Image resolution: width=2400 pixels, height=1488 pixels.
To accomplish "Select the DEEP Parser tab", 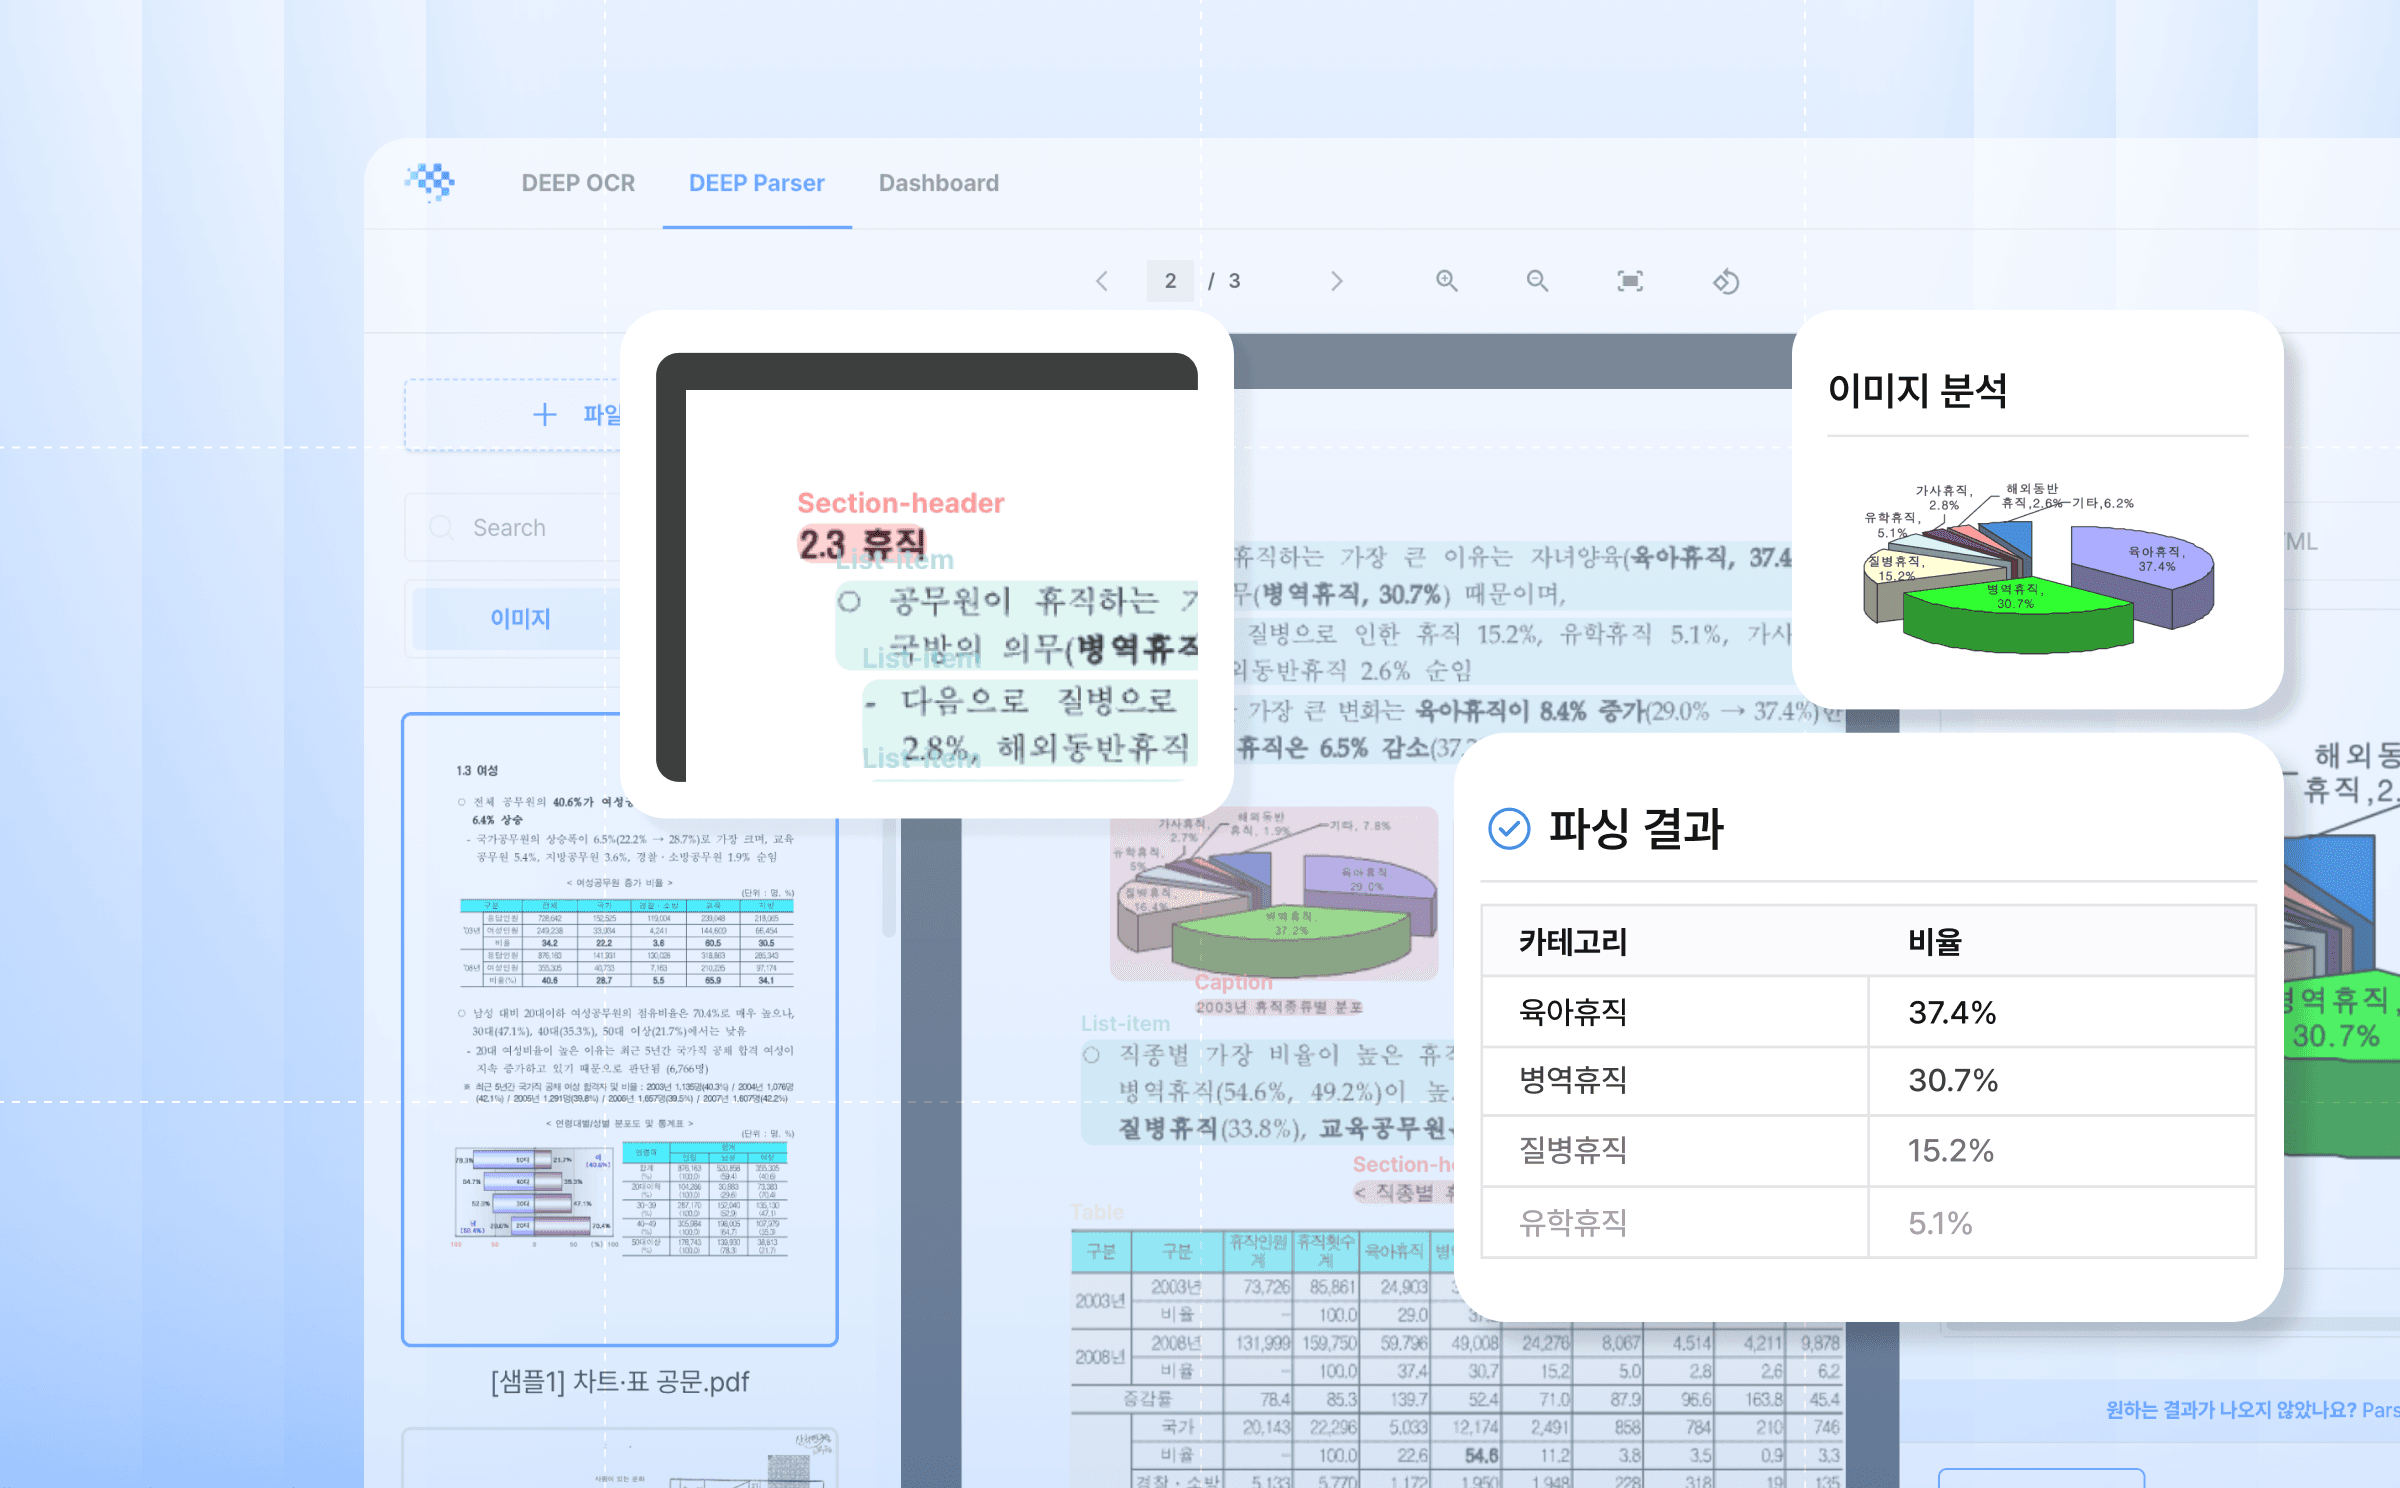I will pyautogui.click(x=756, y=183).
